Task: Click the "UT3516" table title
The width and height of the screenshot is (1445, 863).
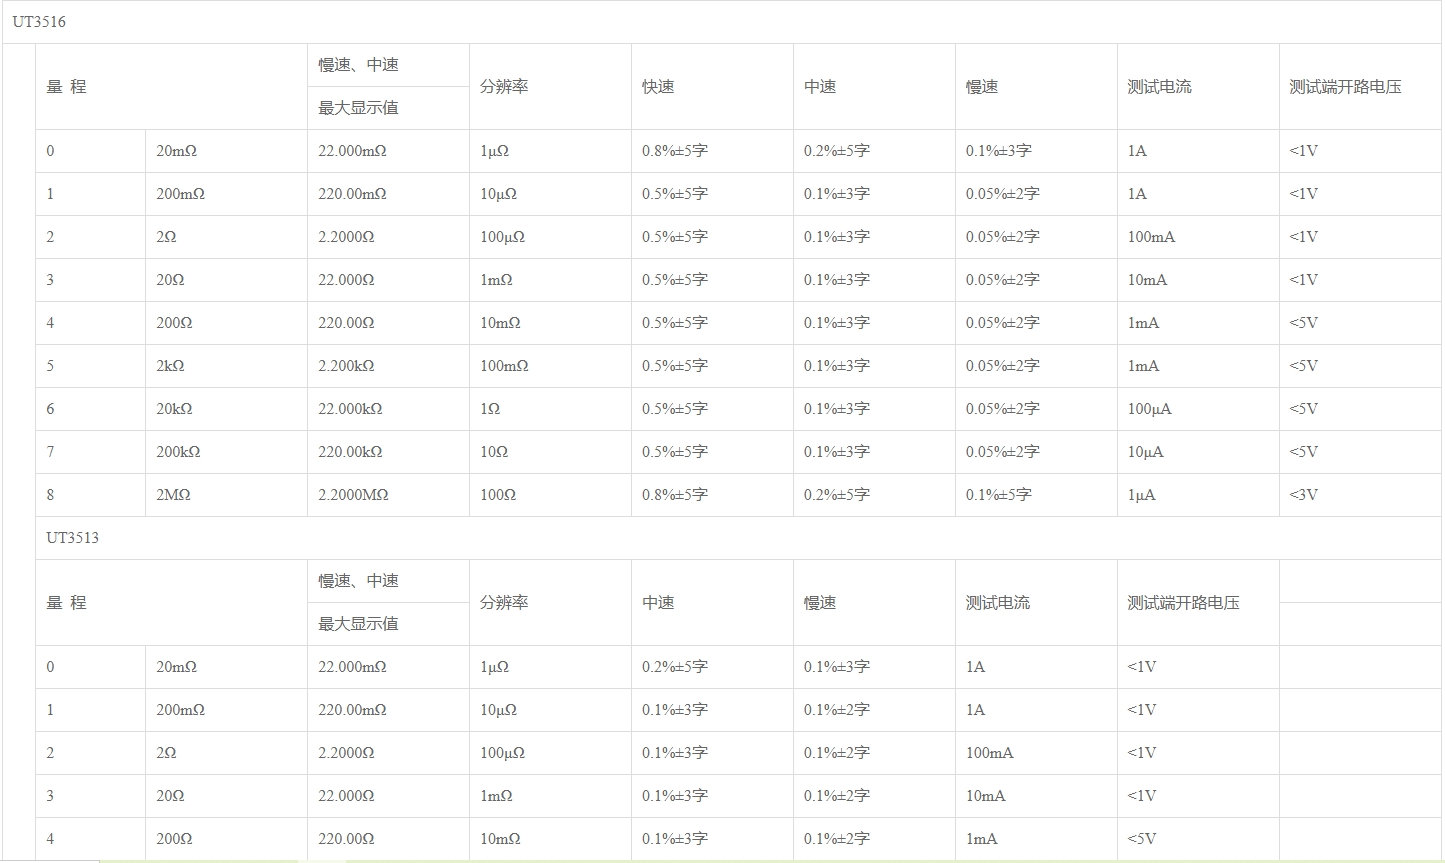Action: 39,22
